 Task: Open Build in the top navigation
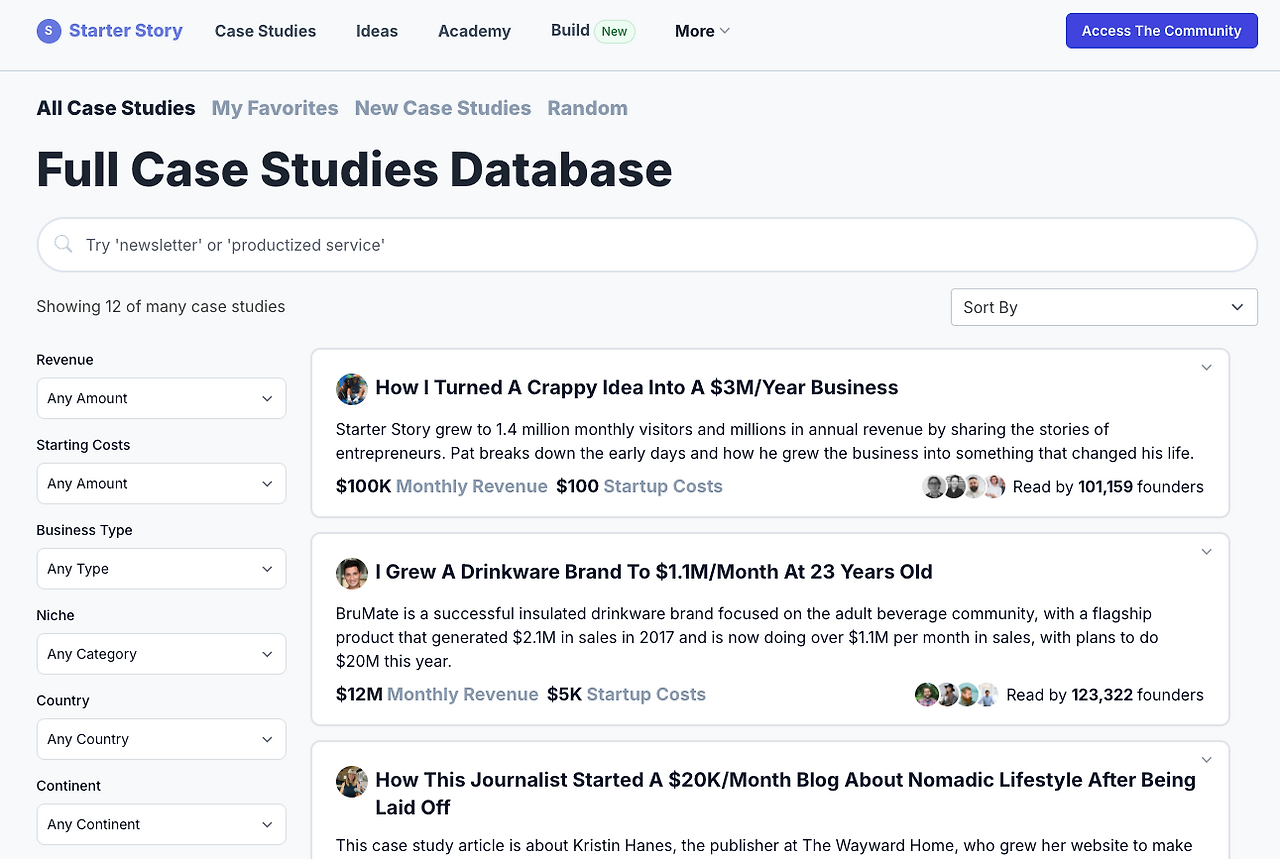pyautogui.click(x=570, y=30)
